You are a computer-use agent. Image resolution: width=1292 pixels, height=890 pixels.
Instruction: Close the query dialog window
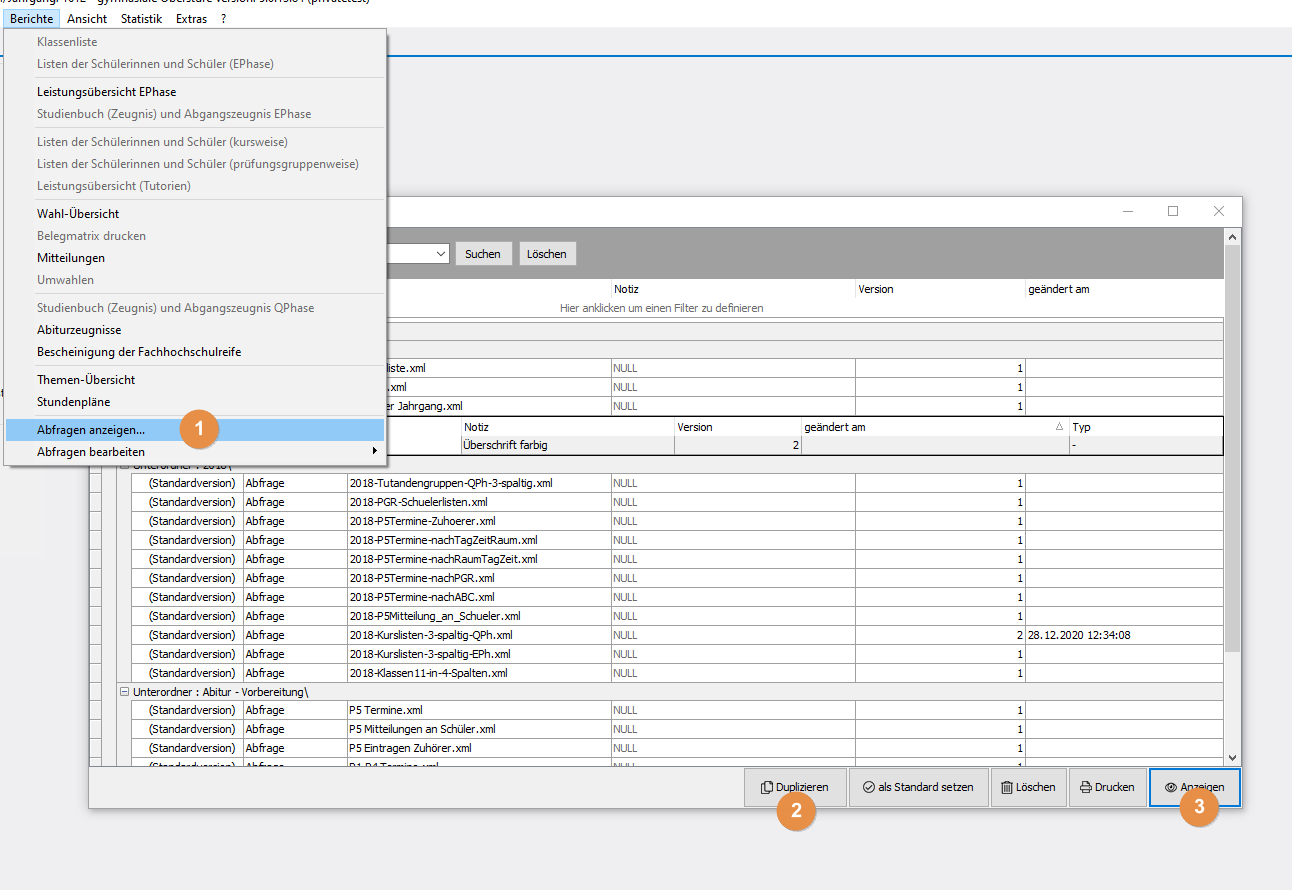[x=1219, y=211]
